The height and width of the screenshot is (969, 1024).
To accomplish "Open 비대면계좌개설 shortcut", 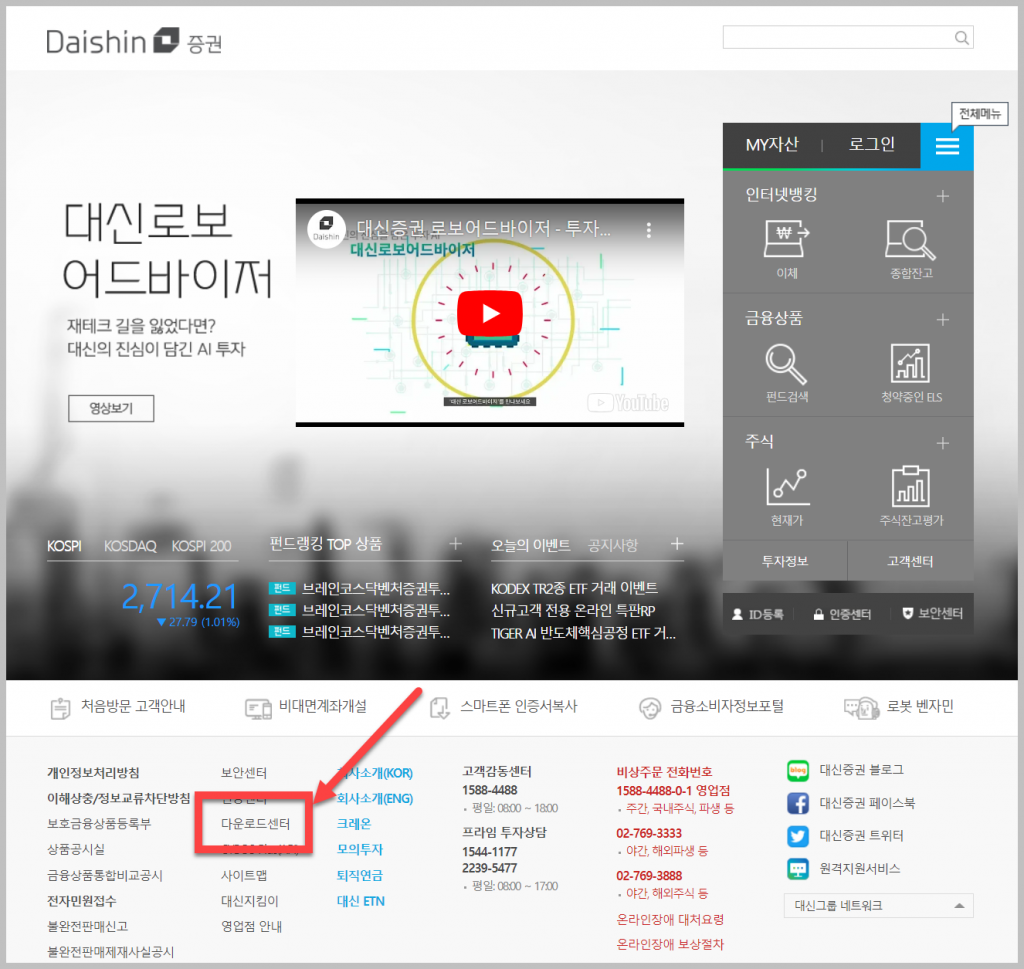I will 306,707.
